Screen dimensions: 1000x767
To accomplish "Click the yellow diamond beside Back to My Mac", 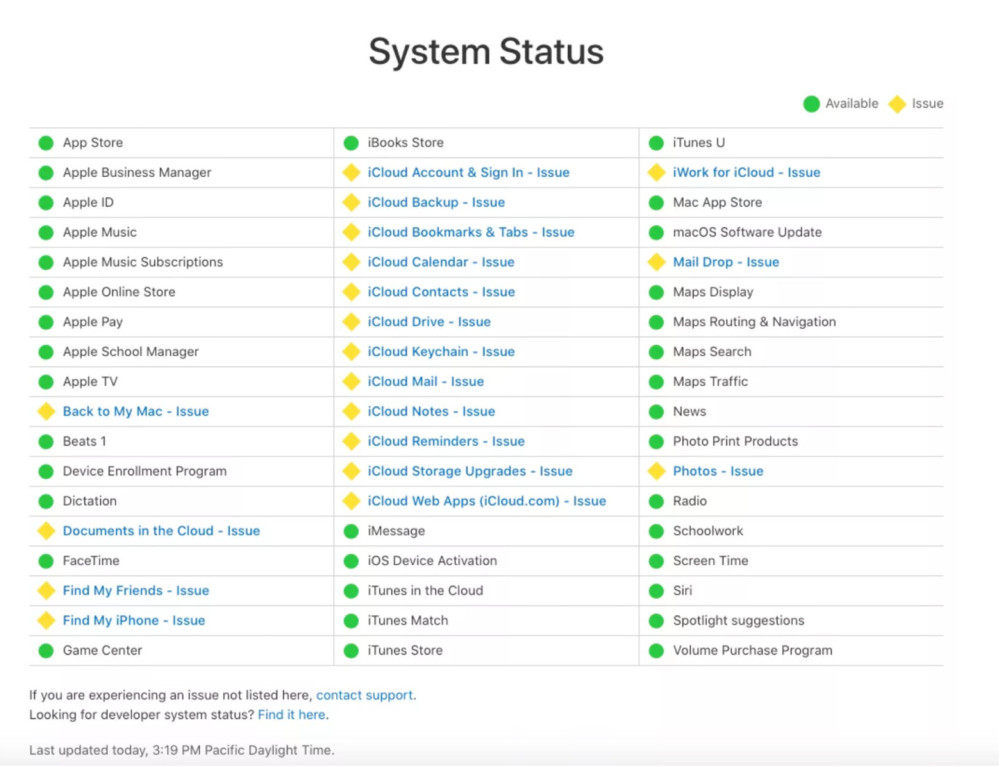I will [46, 411].
